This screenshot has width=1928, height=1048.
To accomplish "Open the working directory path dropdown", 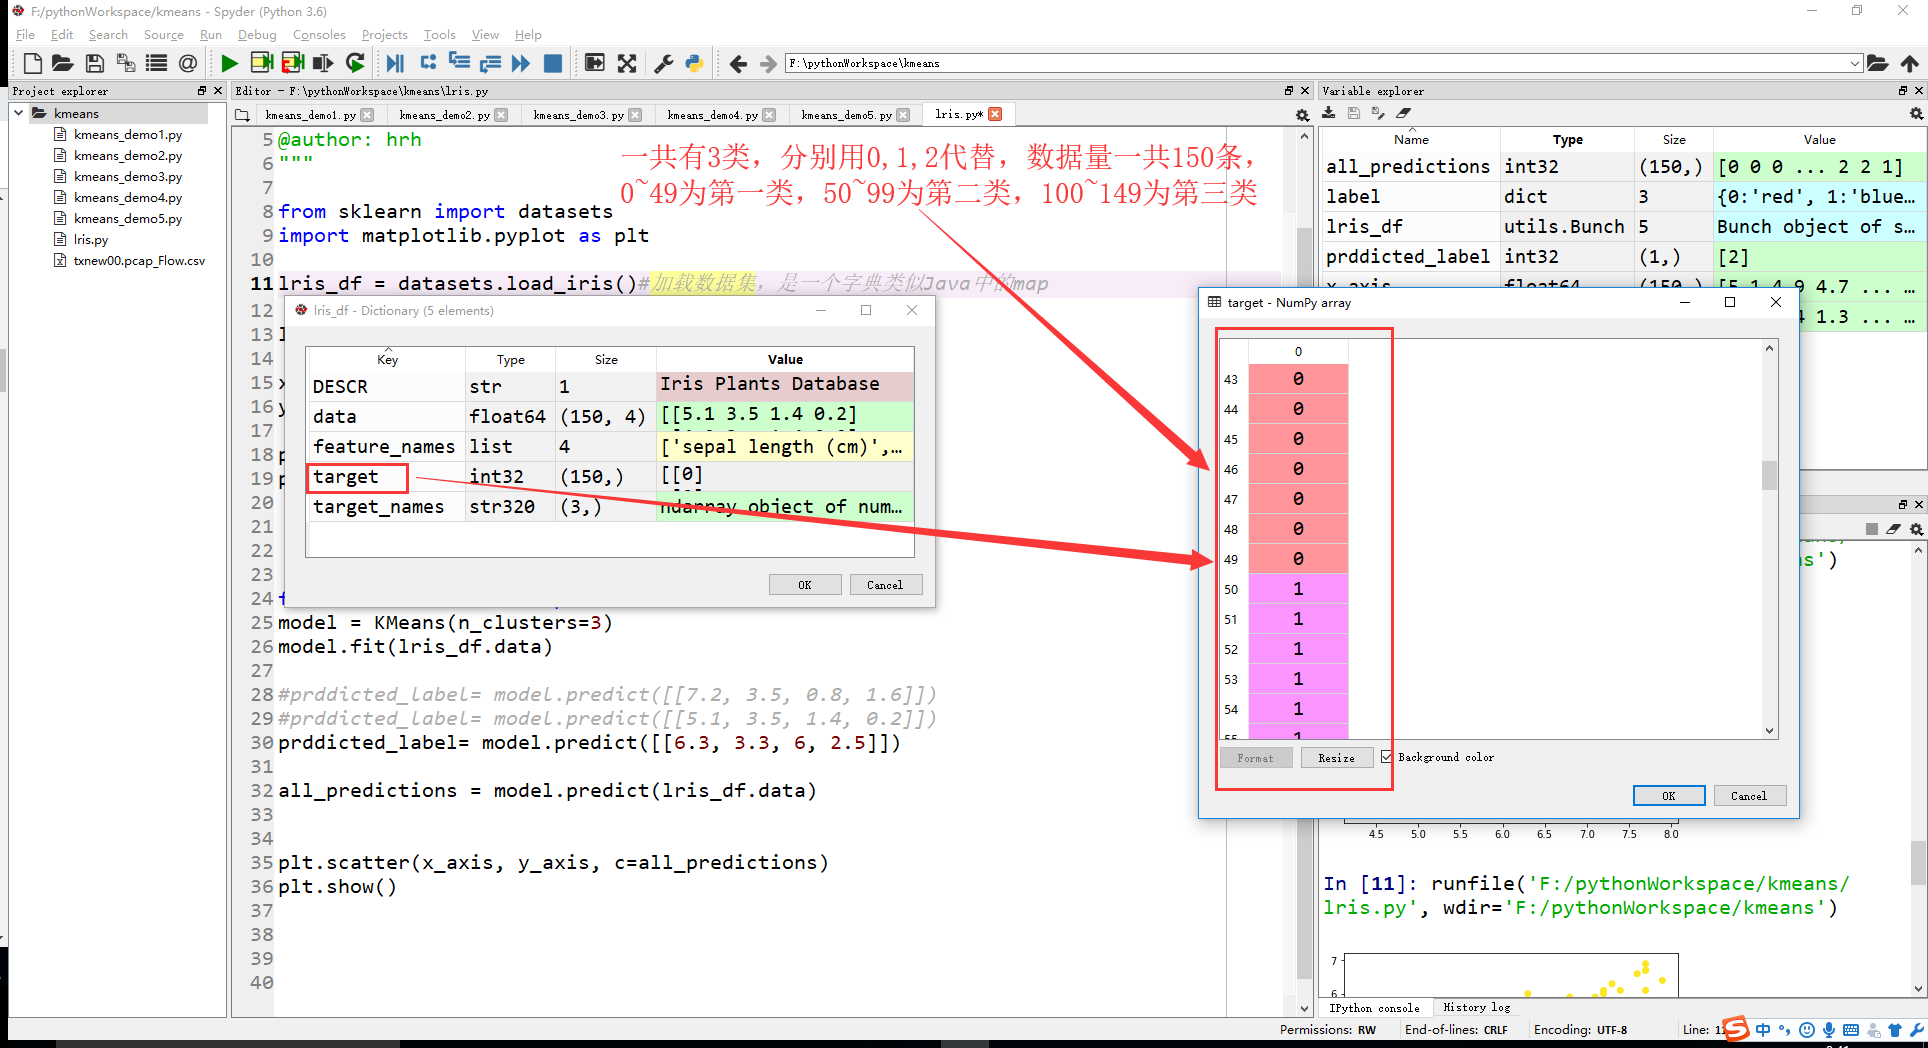I will point(1857,62).
